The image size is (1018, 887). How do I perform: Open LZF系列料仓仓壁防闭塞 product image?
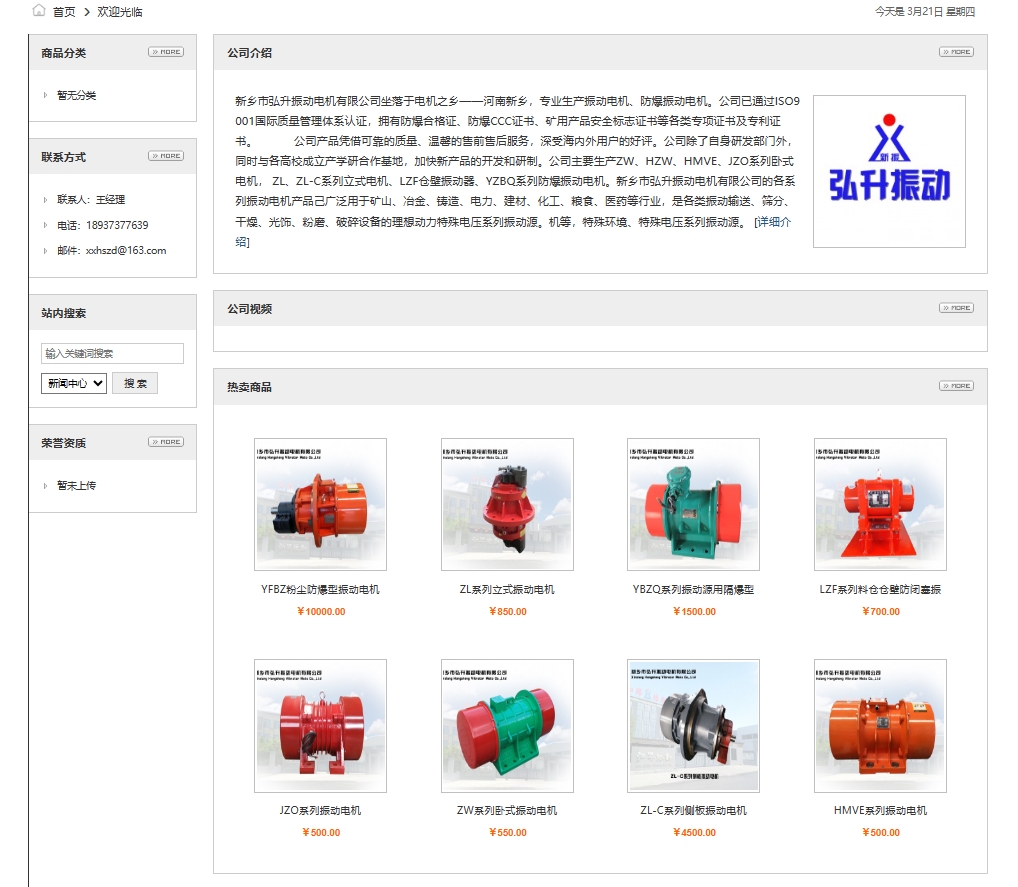(880, 504)
